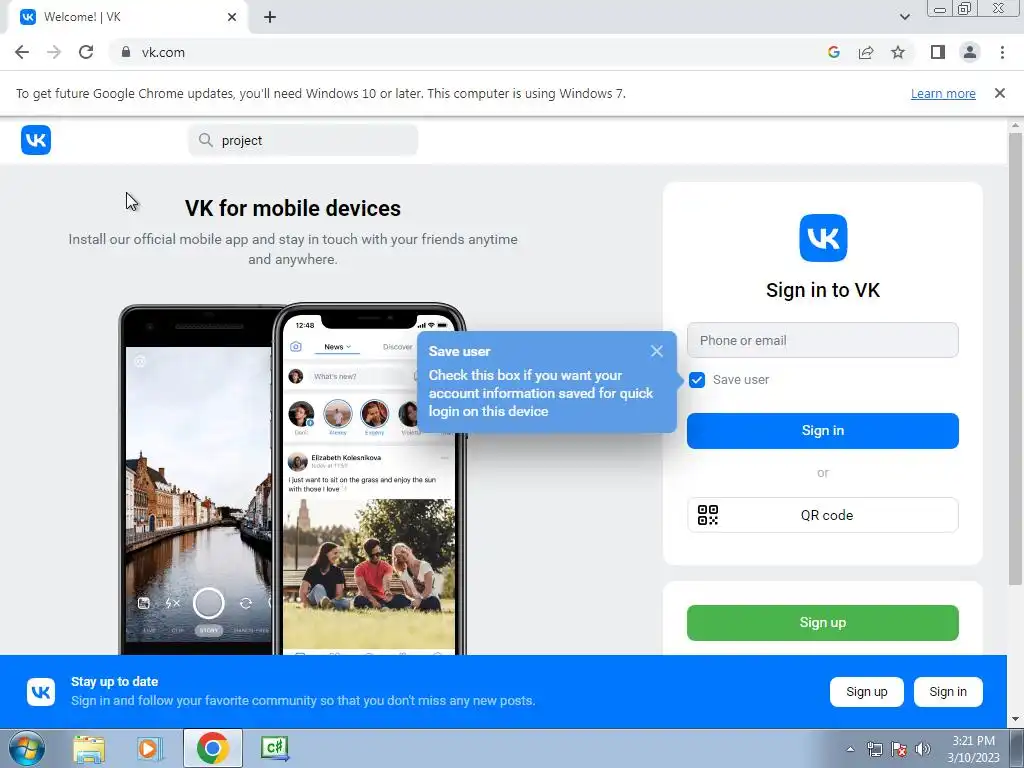Click the share page icon
Image resolution: width=1024 pixels, height=768 pixels.
click(x=866, y=52)
